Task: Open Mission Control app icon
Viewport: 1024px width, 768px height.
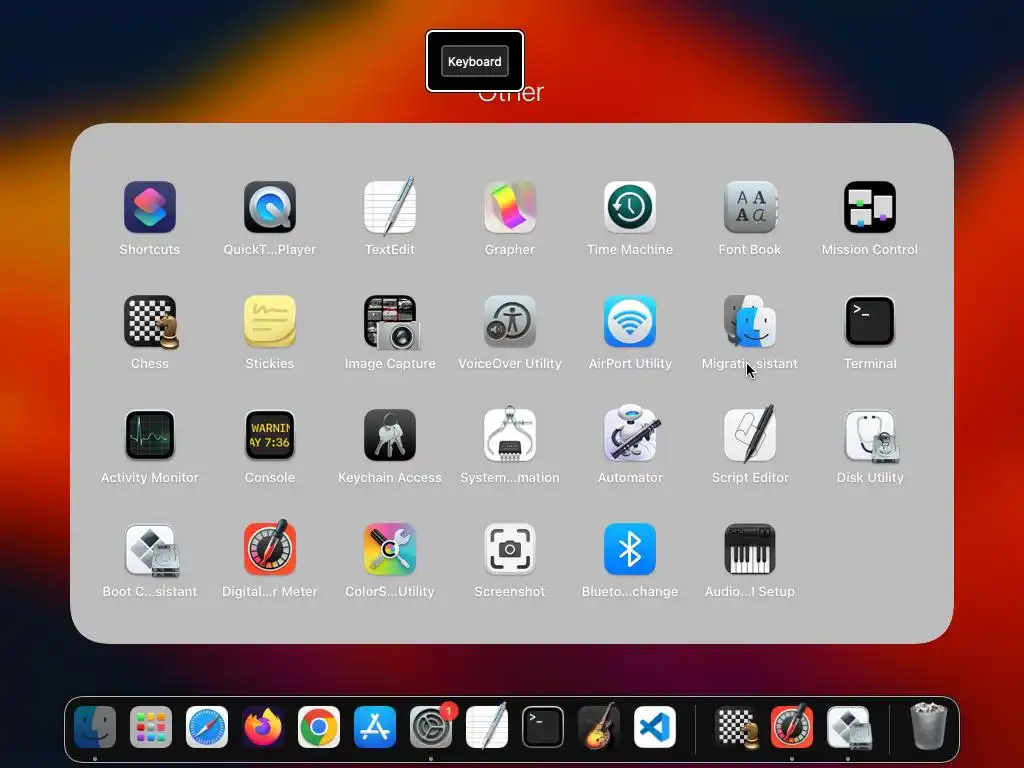Action: 870,208
